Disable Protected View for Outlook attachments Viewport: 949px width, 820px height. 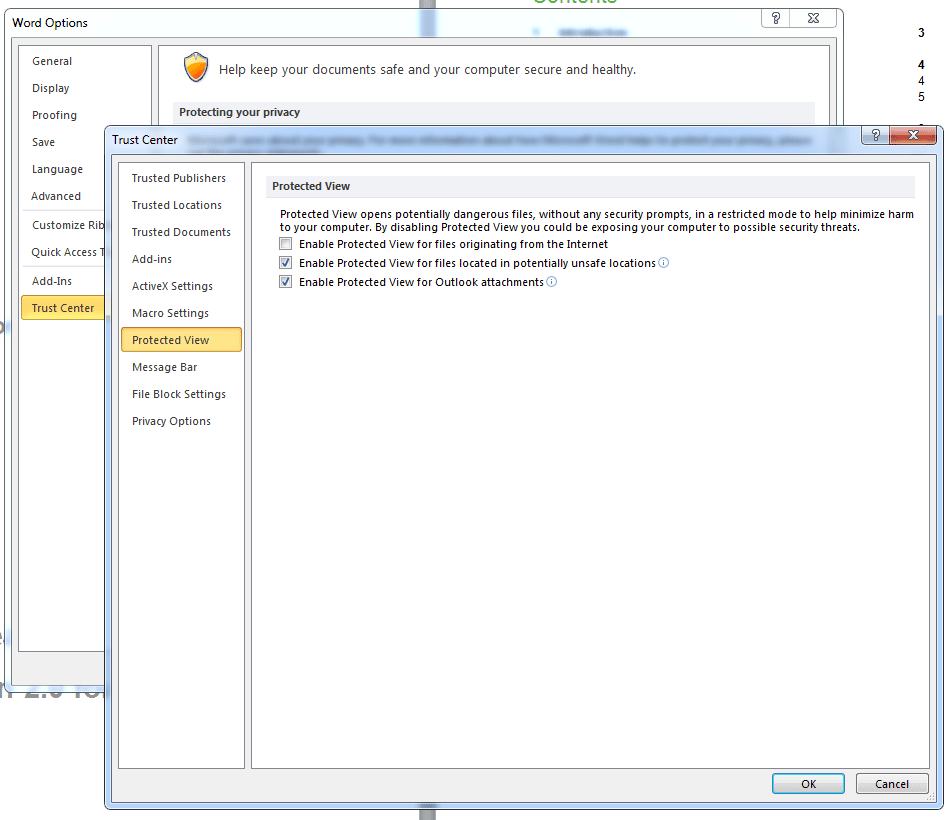[x=286, y=282]
